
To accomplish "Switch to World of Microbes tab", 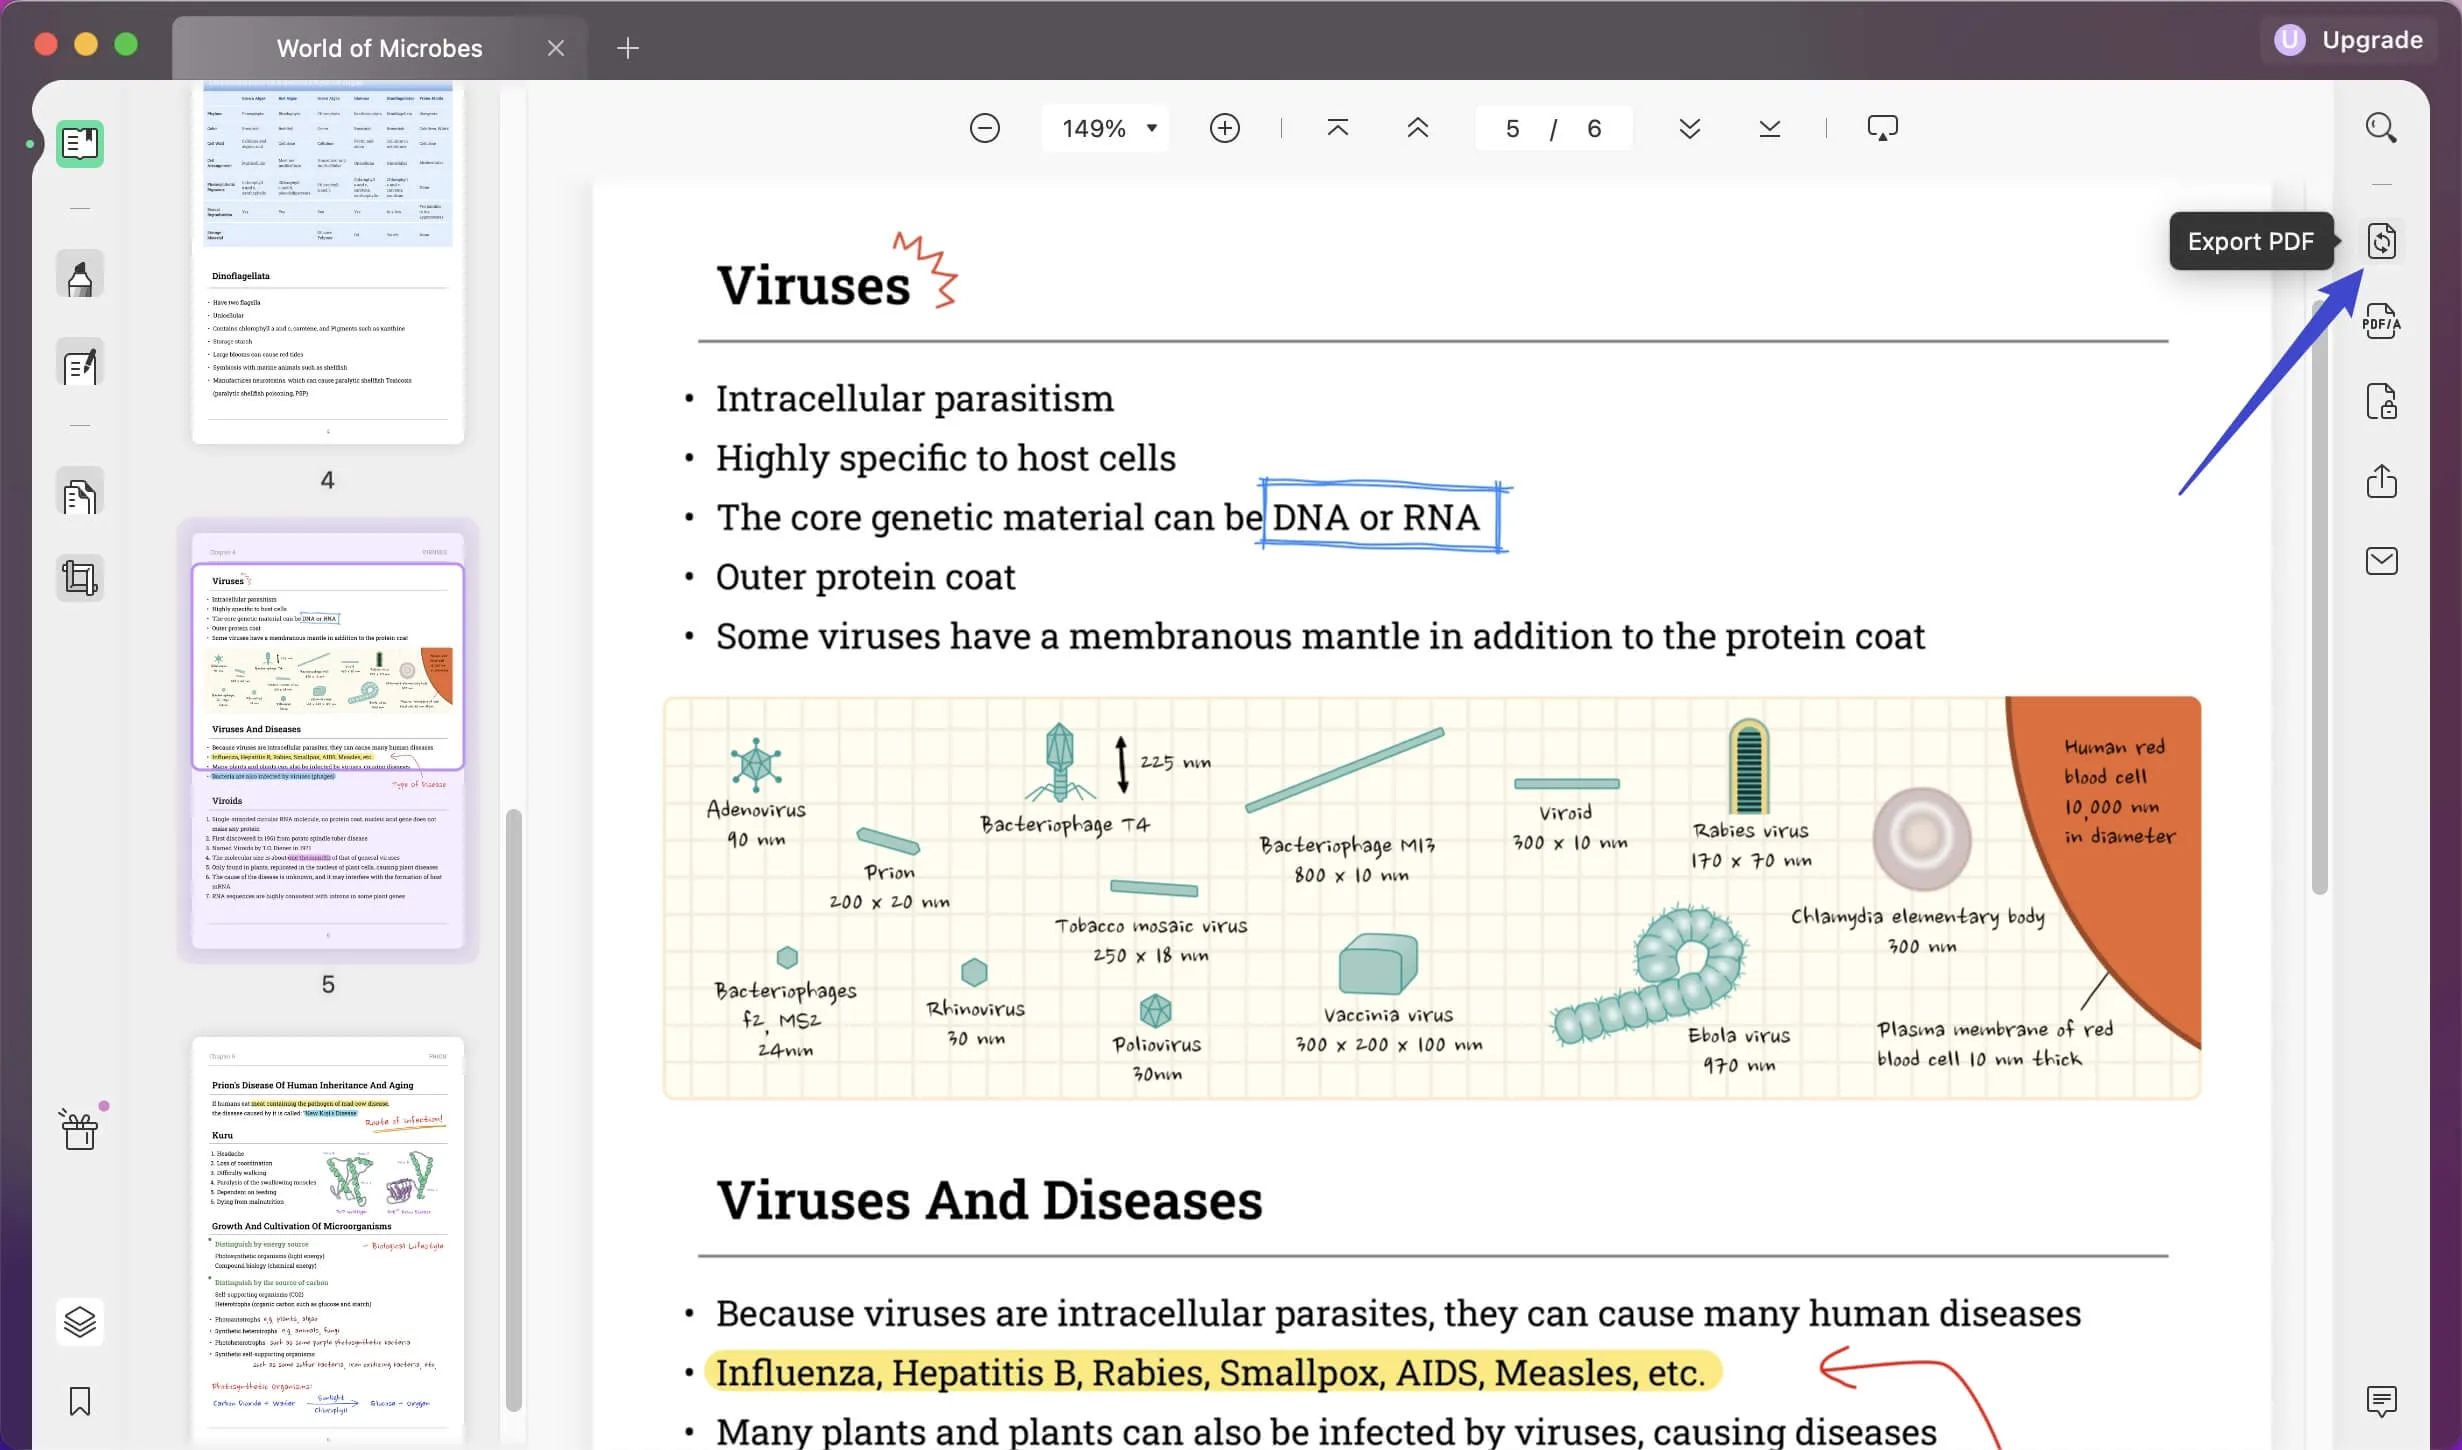I will tap(379, 48).
